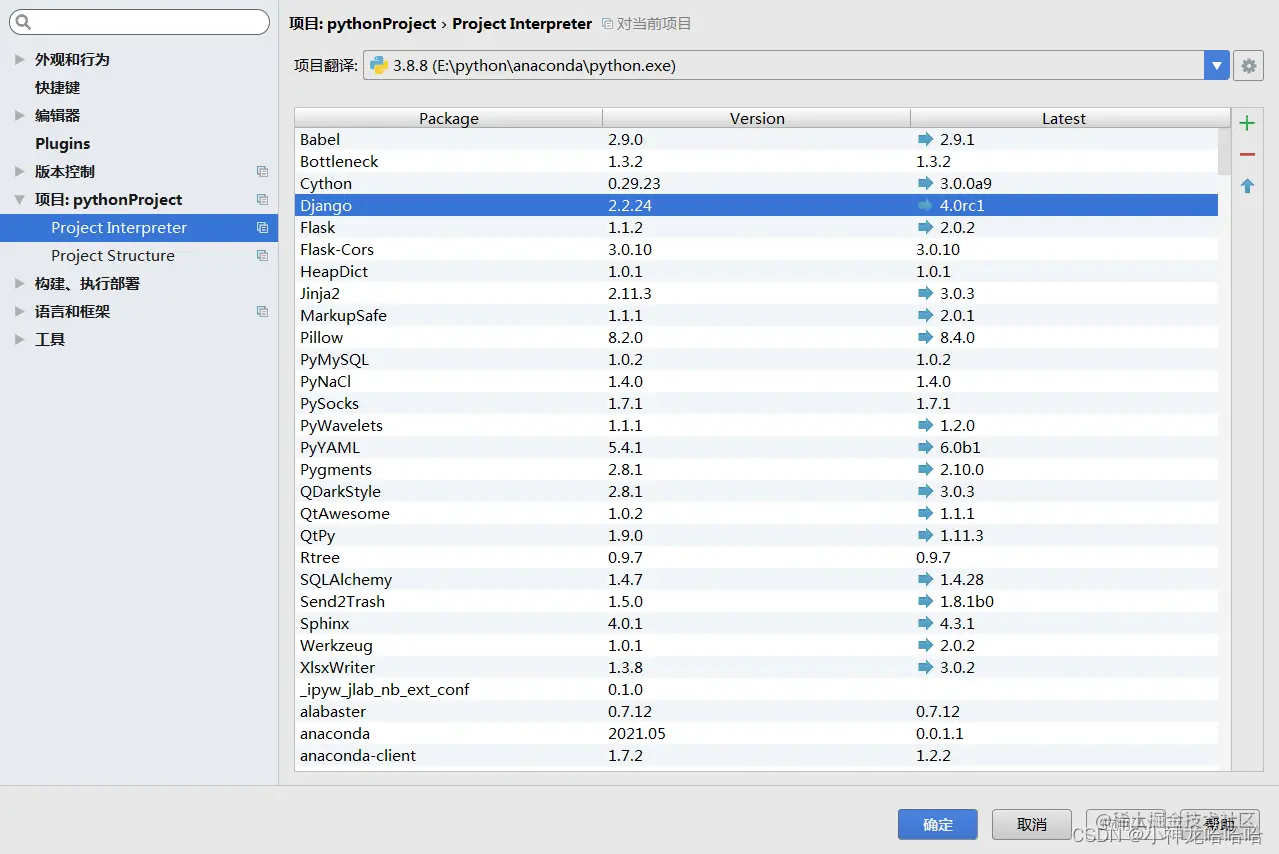Click the 取消 button
This screenshot has width=1279, height=854.
[1032, 824]
